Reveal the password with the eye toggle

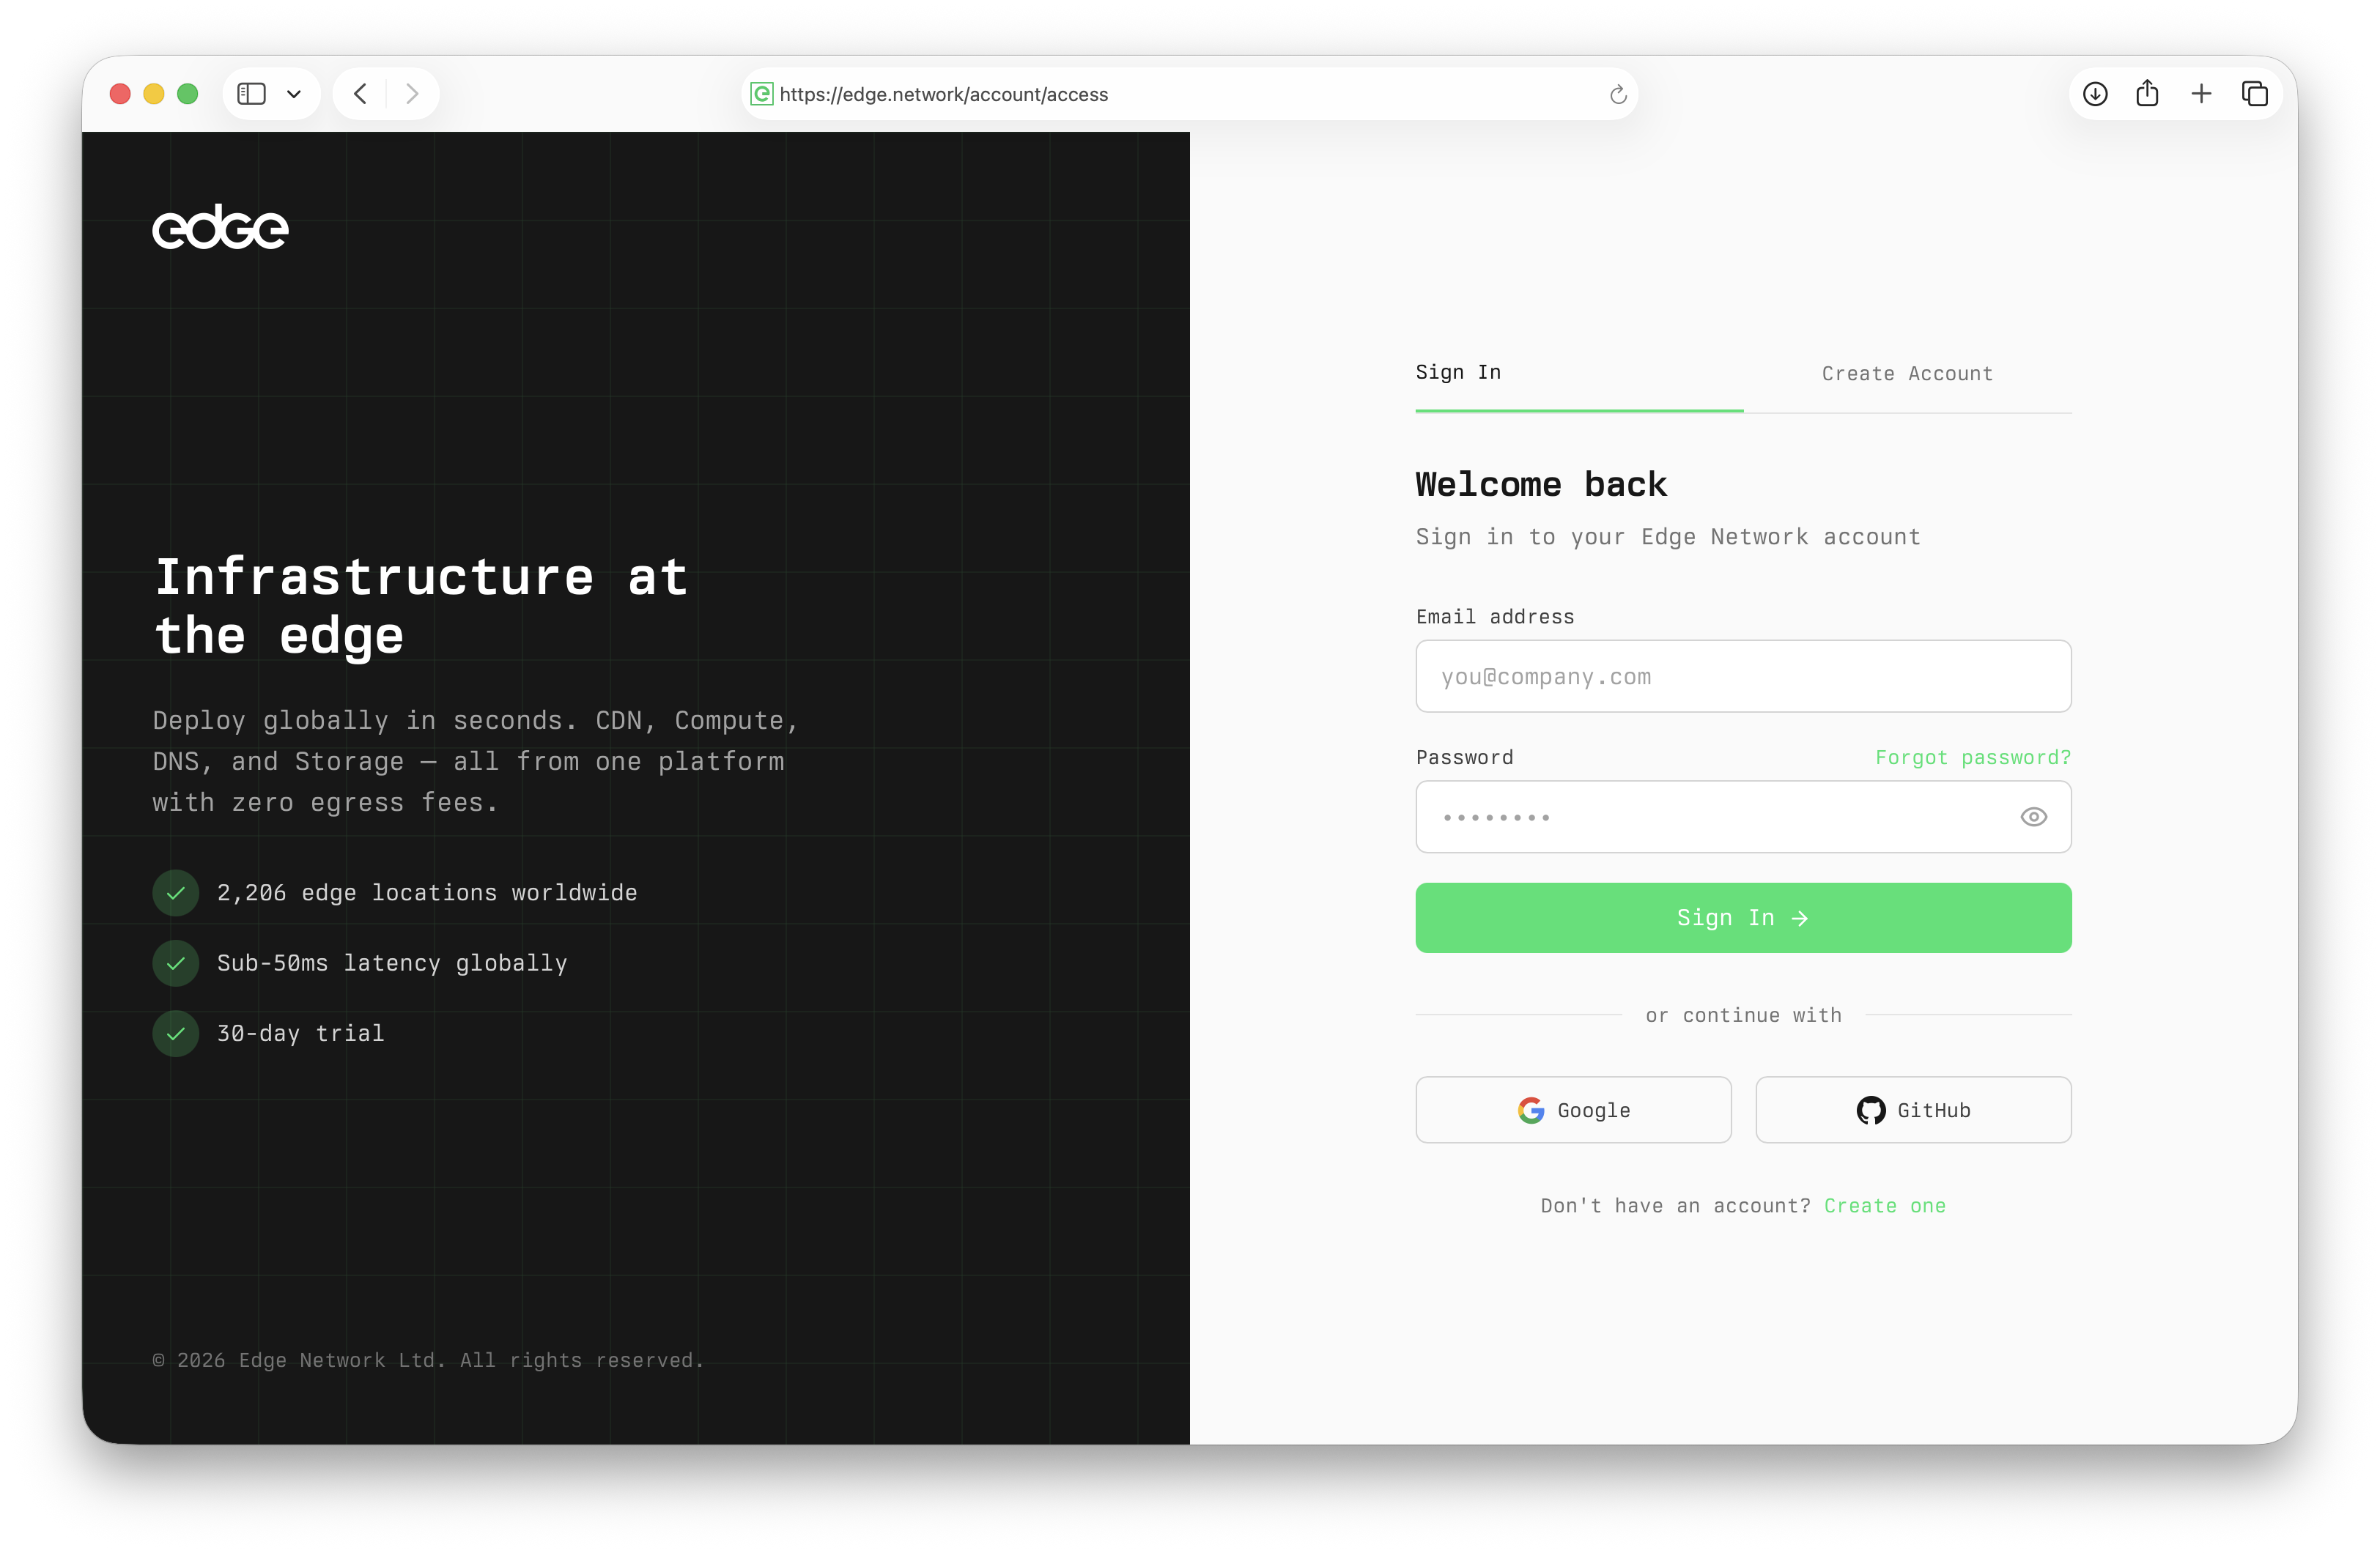(x=2034, y=817)
